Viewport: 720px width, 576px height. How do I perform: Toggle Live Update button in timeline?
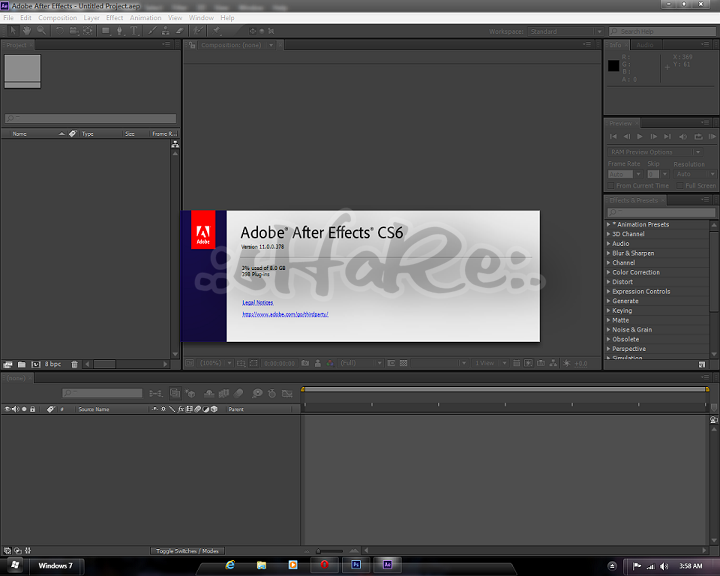175,393
